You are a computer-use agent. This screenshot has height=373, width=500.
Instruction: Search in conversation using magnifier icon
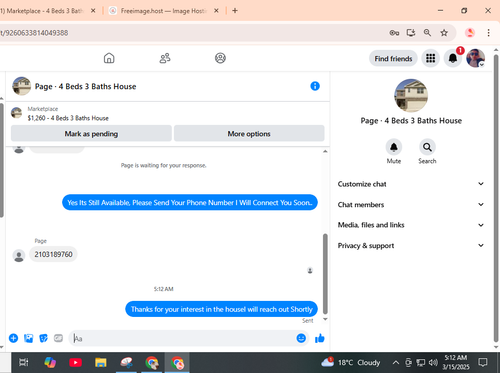(x=427, y=147)
